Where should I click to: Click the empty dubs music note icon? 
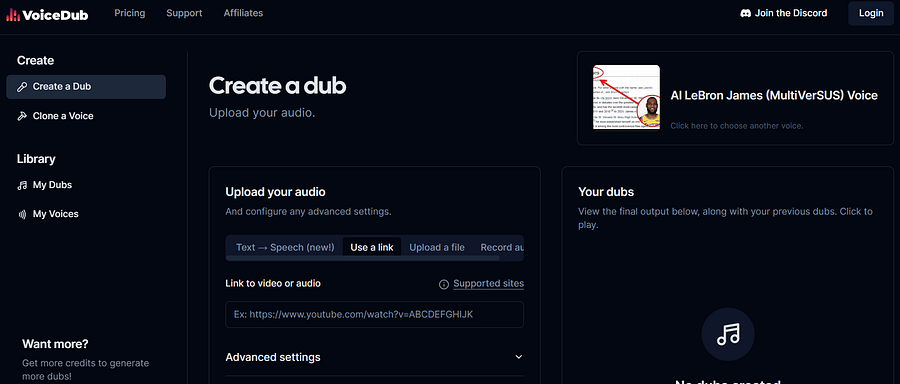[x=728, y=334]
